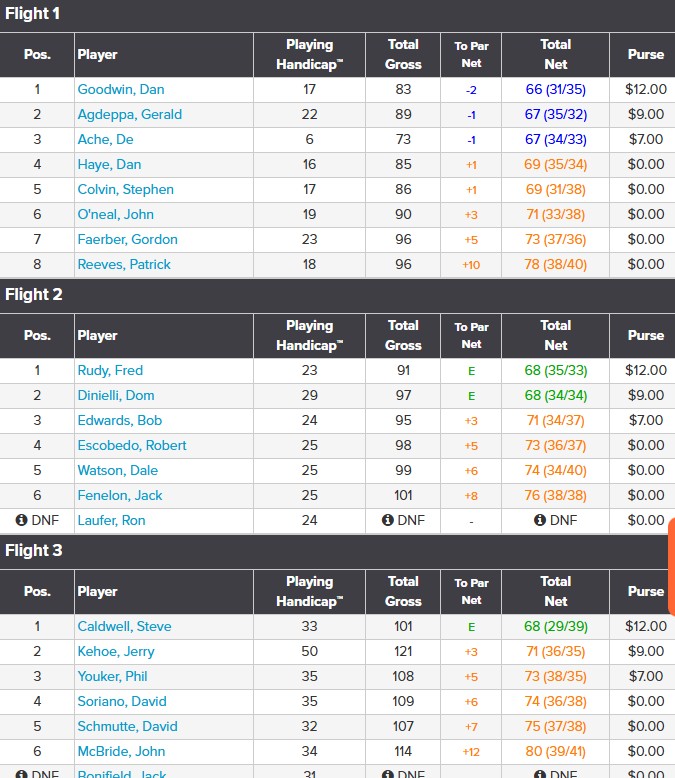Click the info icon beside Laufer's DNF position
Viewport: 675px width, 778px height.
coord(21,520)
